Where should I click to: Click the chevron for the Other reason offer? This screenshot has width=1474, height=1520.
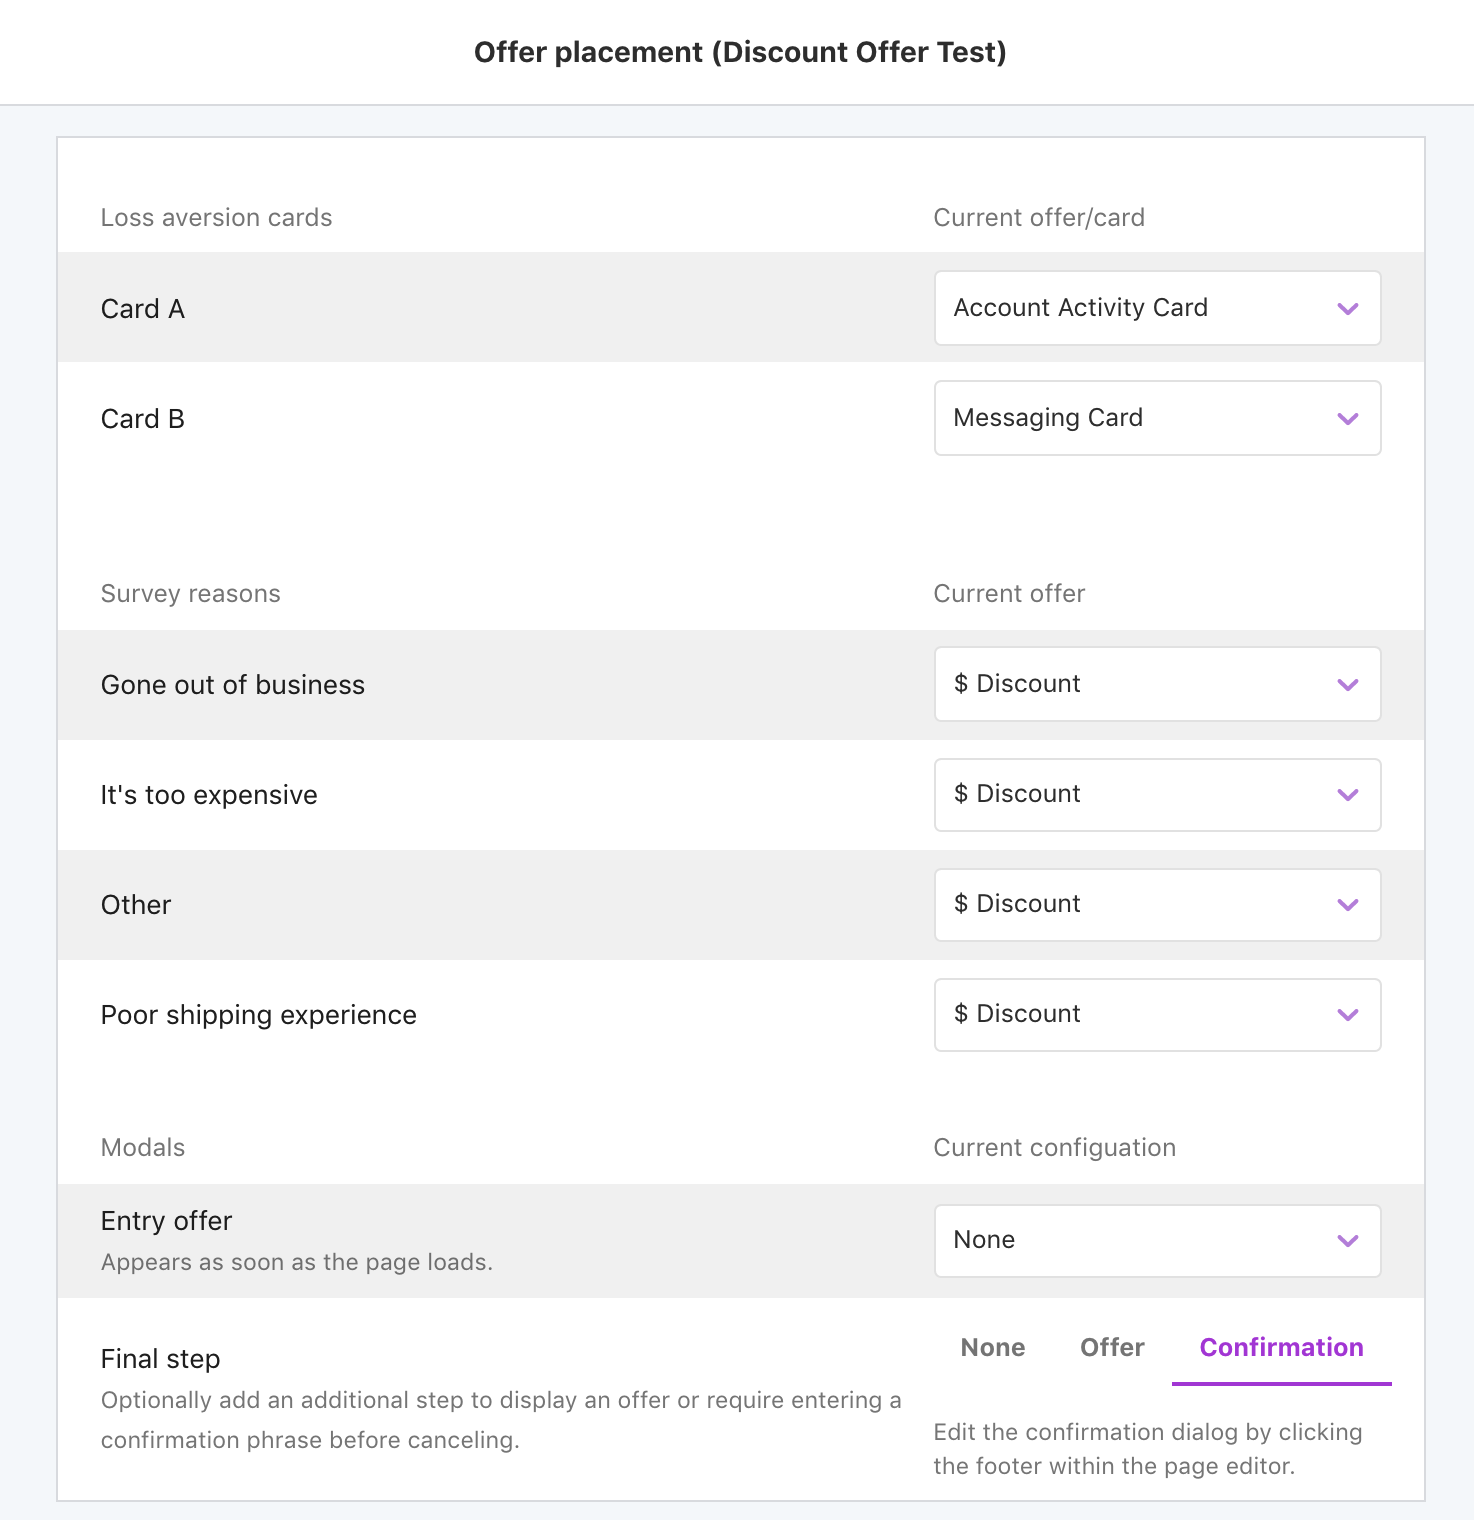(x=1347, y=905)
